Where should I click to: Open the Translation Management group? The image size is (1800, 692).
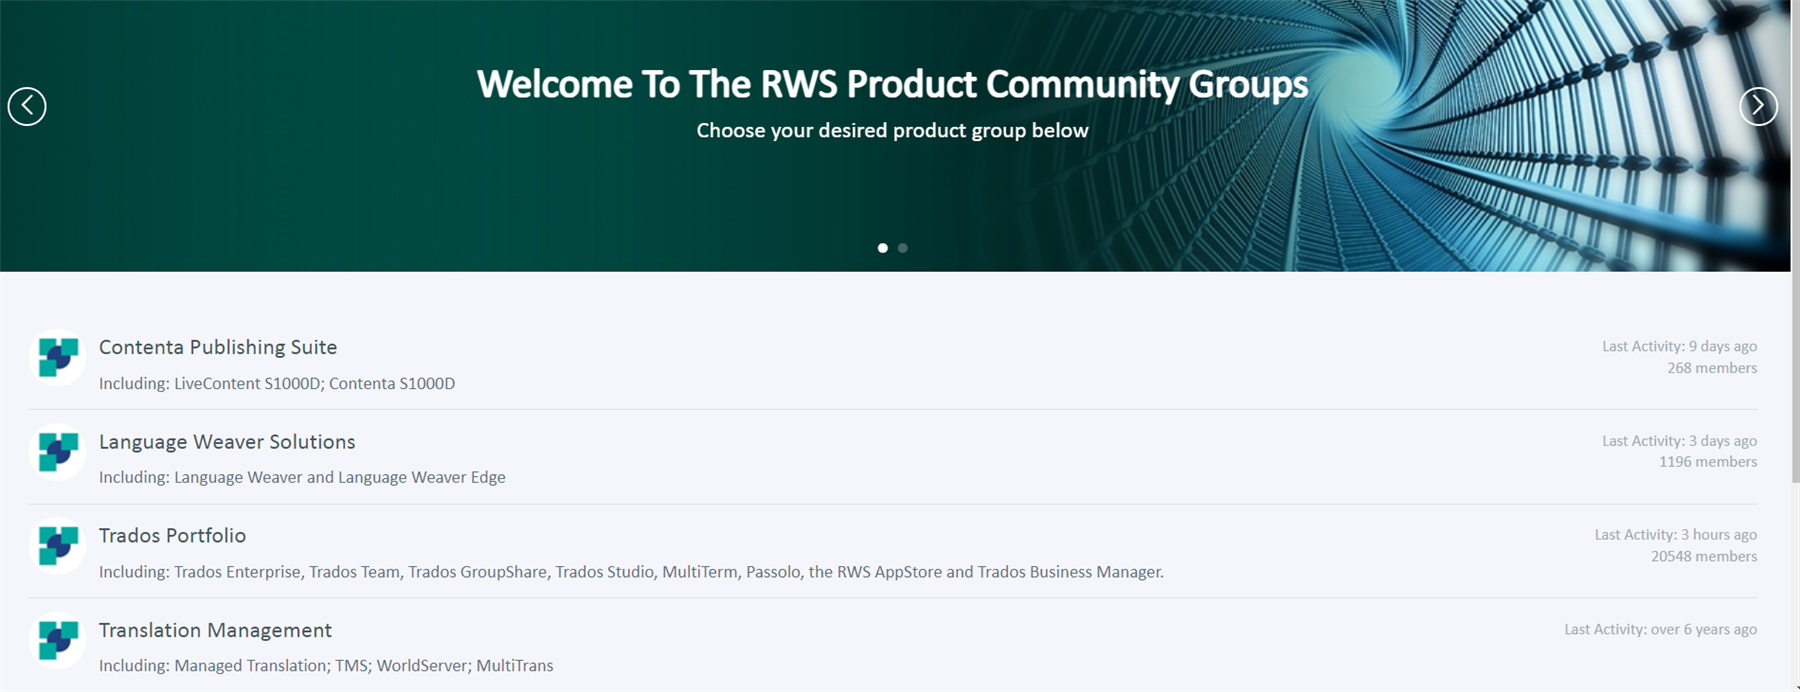(x=215, y=630)
